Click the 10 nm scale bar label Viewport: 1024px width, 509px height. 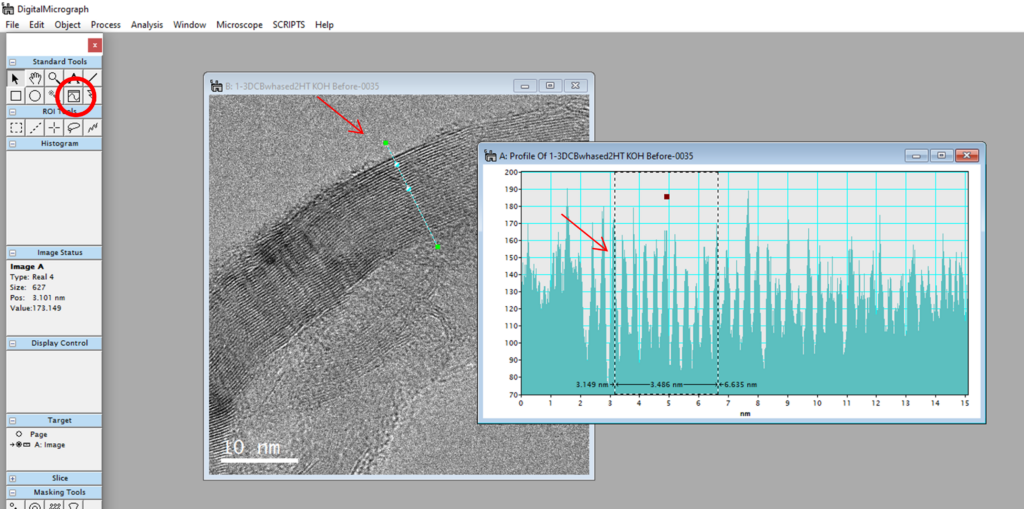251,448
